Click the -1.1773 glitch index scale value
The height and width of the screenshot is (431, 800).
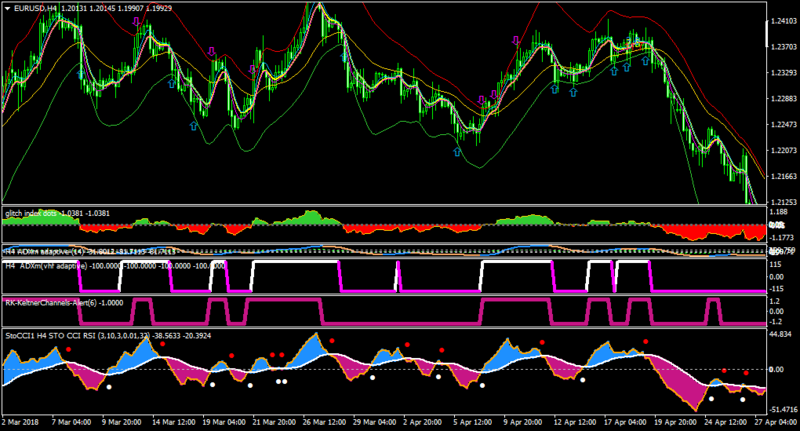pos(783,238)
